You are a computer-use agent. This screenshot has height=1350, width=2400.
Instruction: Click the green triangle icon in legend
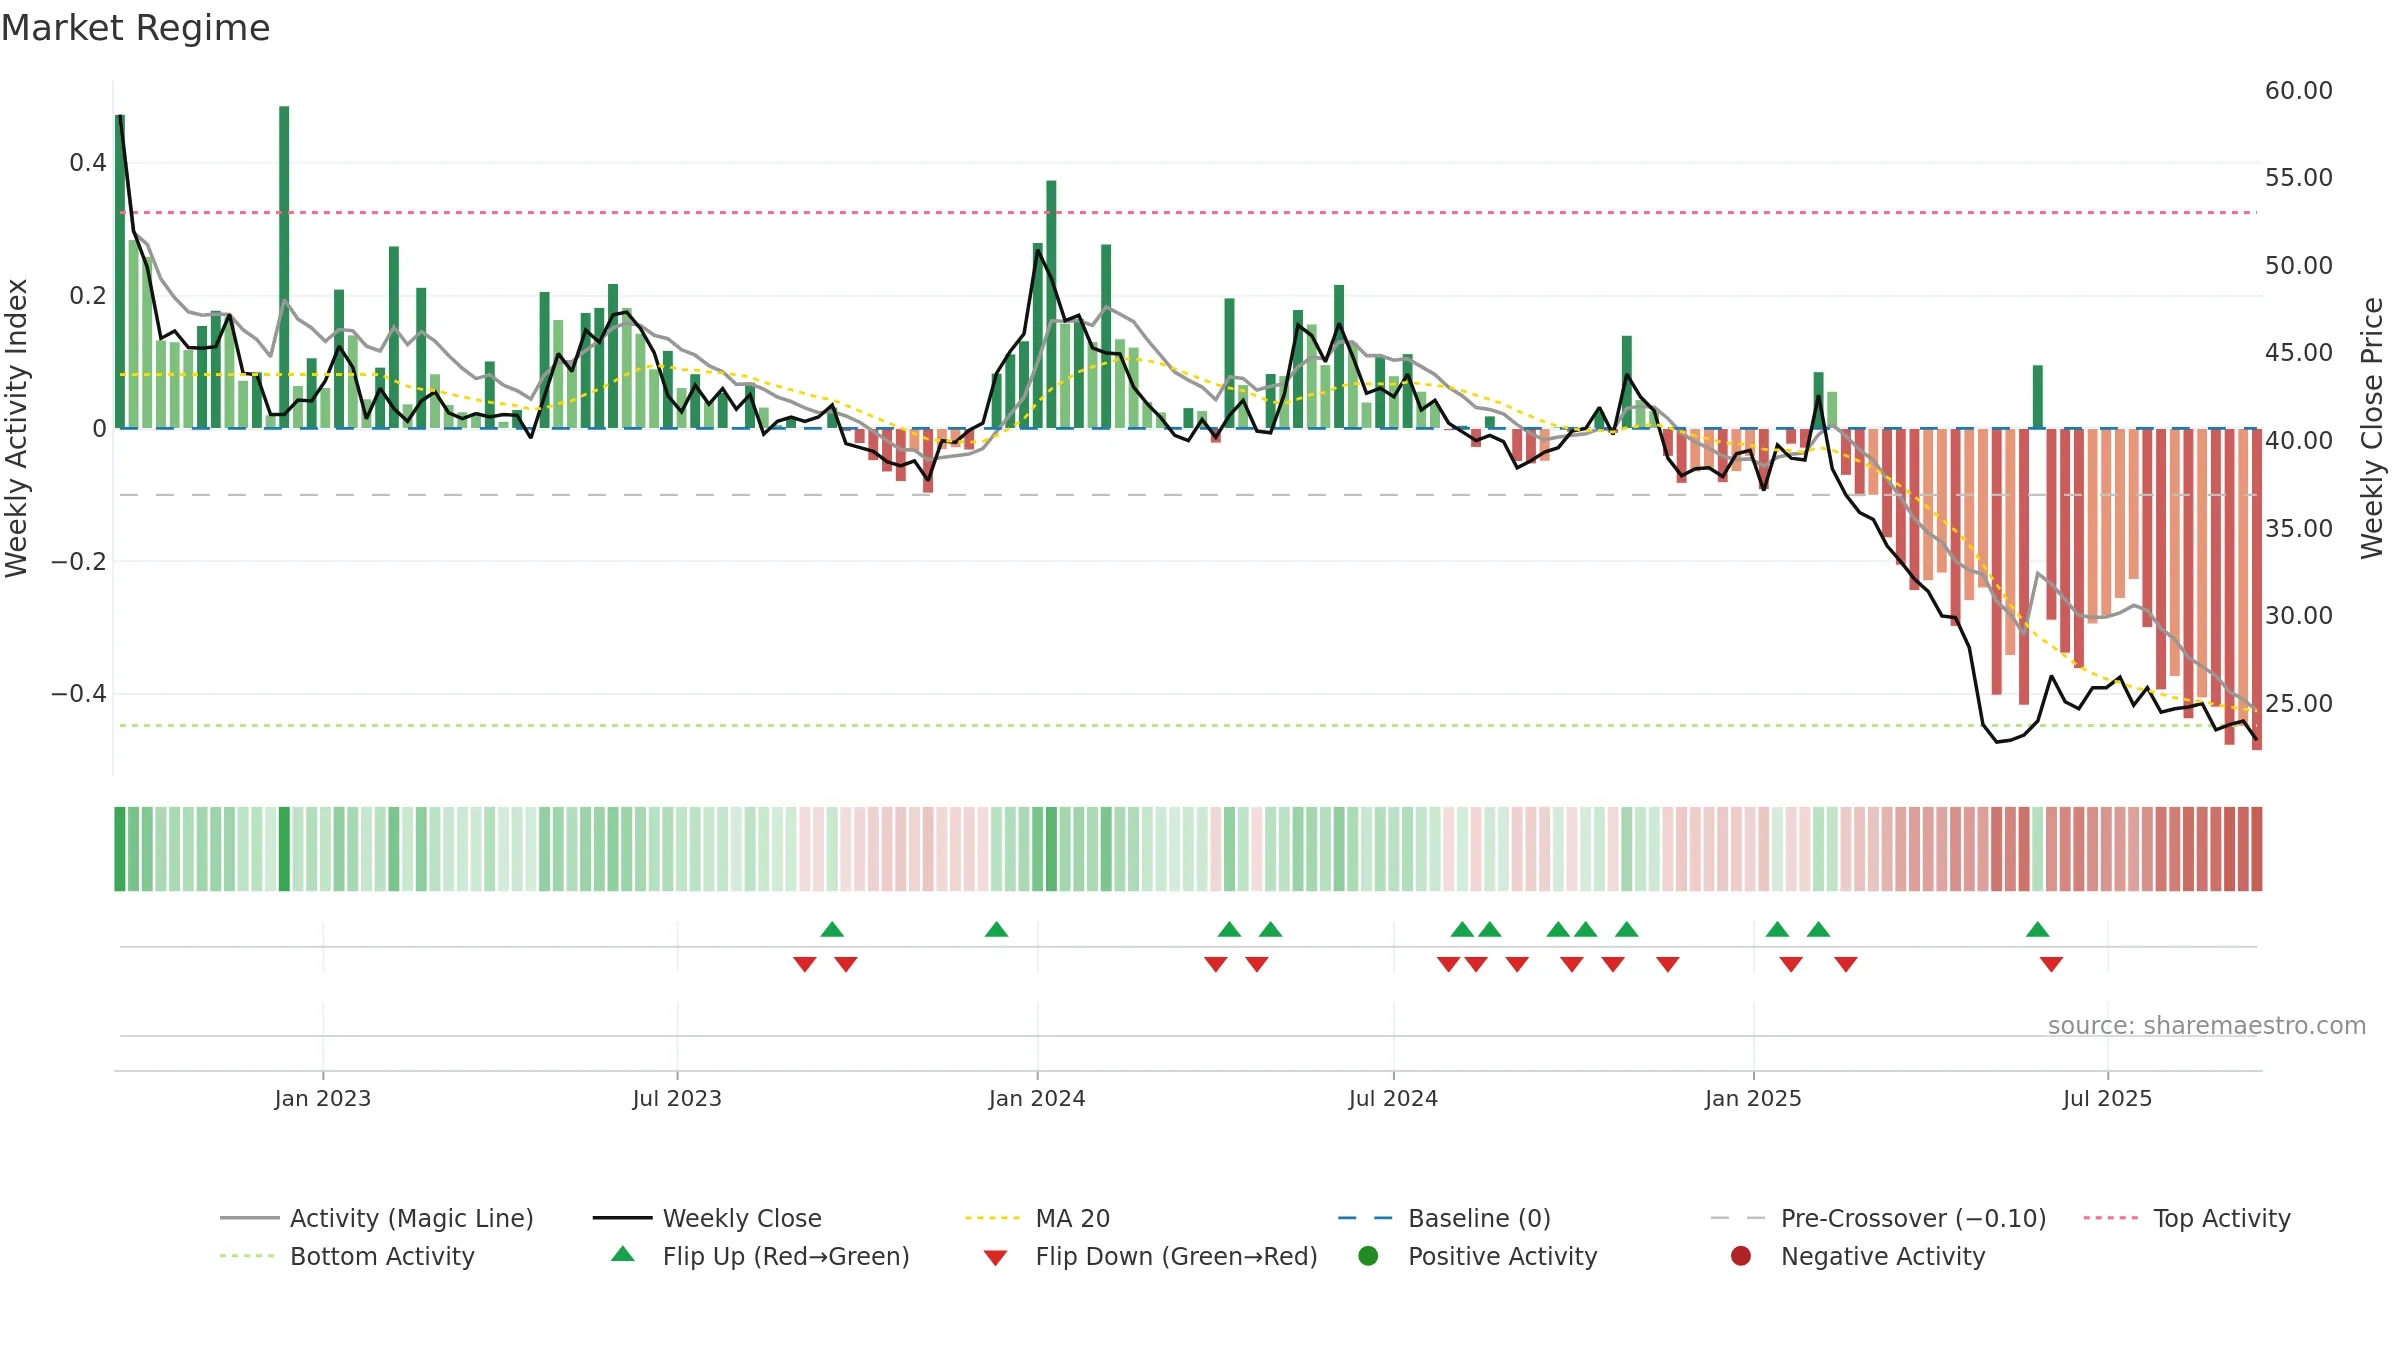(623, 1254)
